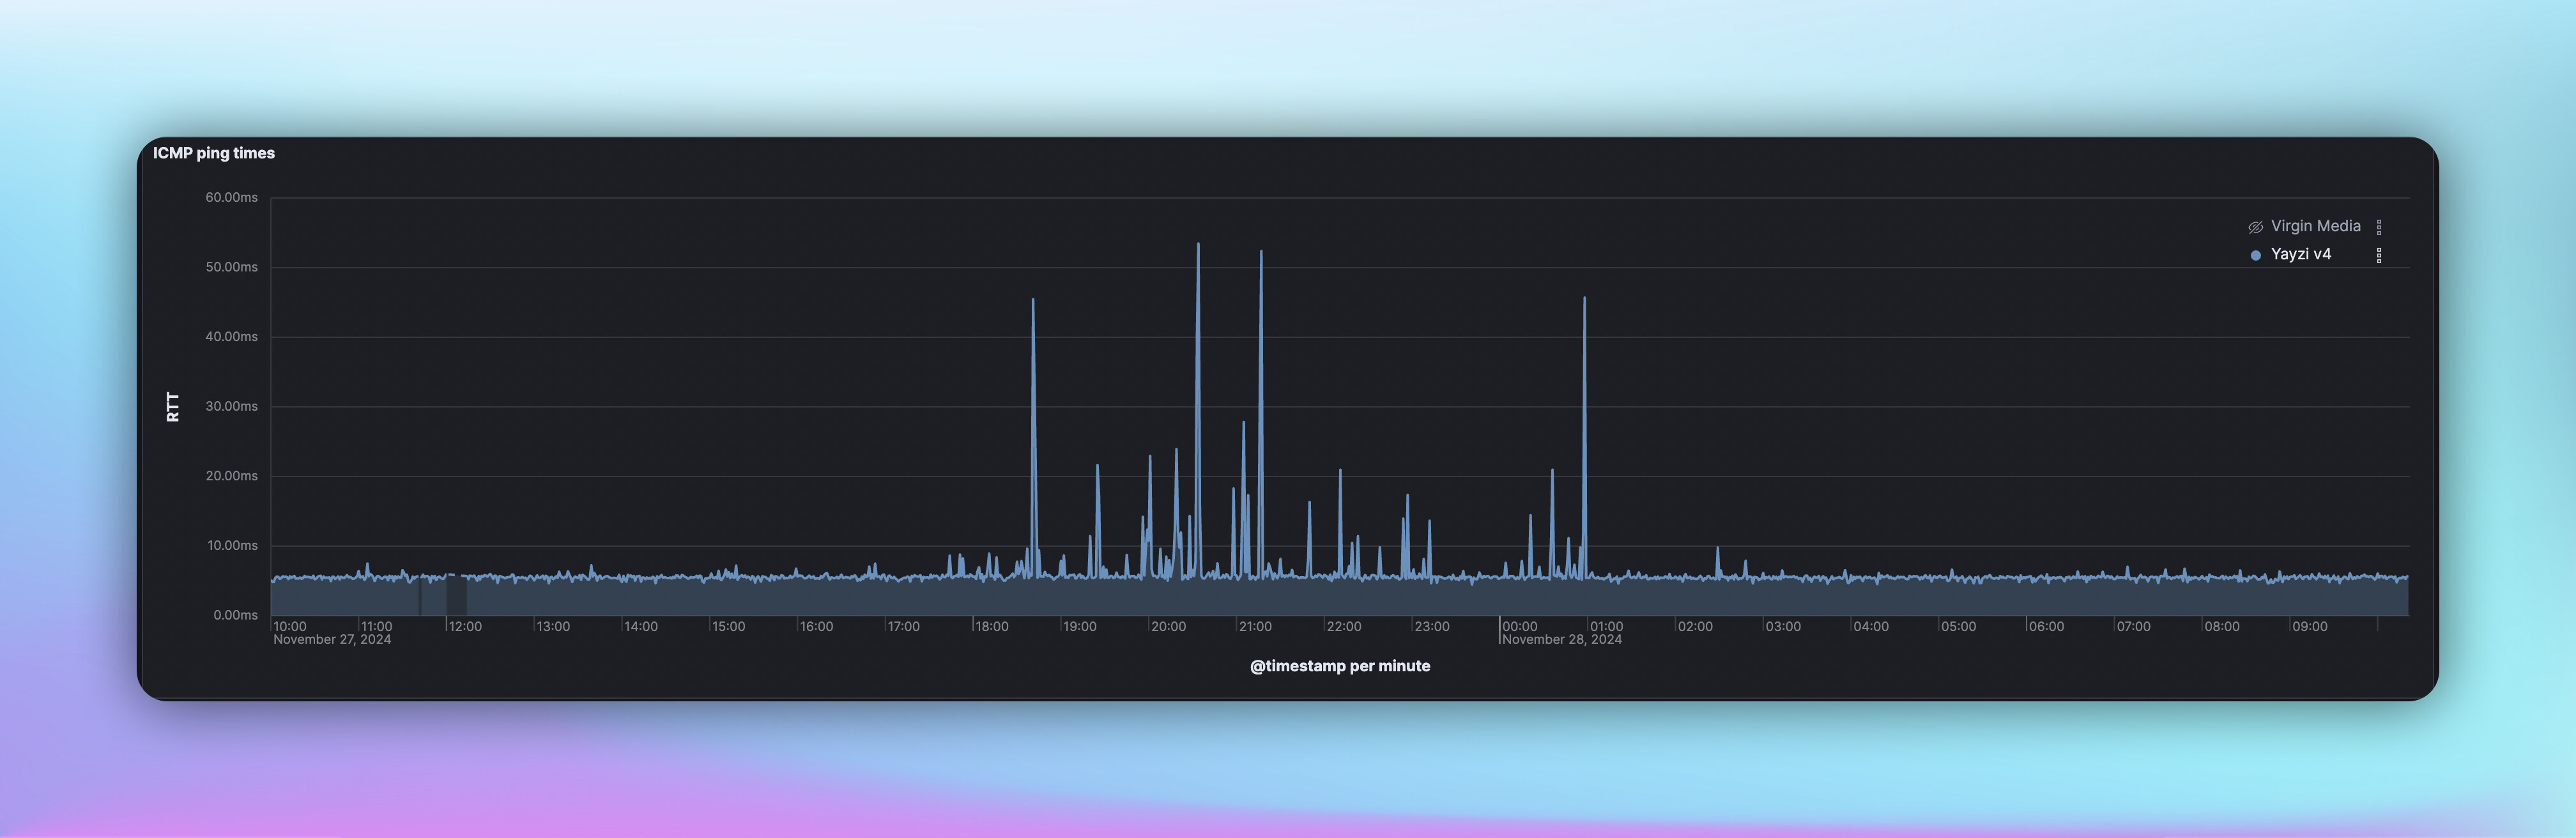Image resolution: width=2576 pixels, height=838 pixels.
Task: Click the 10:00 time axis label
Action: tap(290, 627)
